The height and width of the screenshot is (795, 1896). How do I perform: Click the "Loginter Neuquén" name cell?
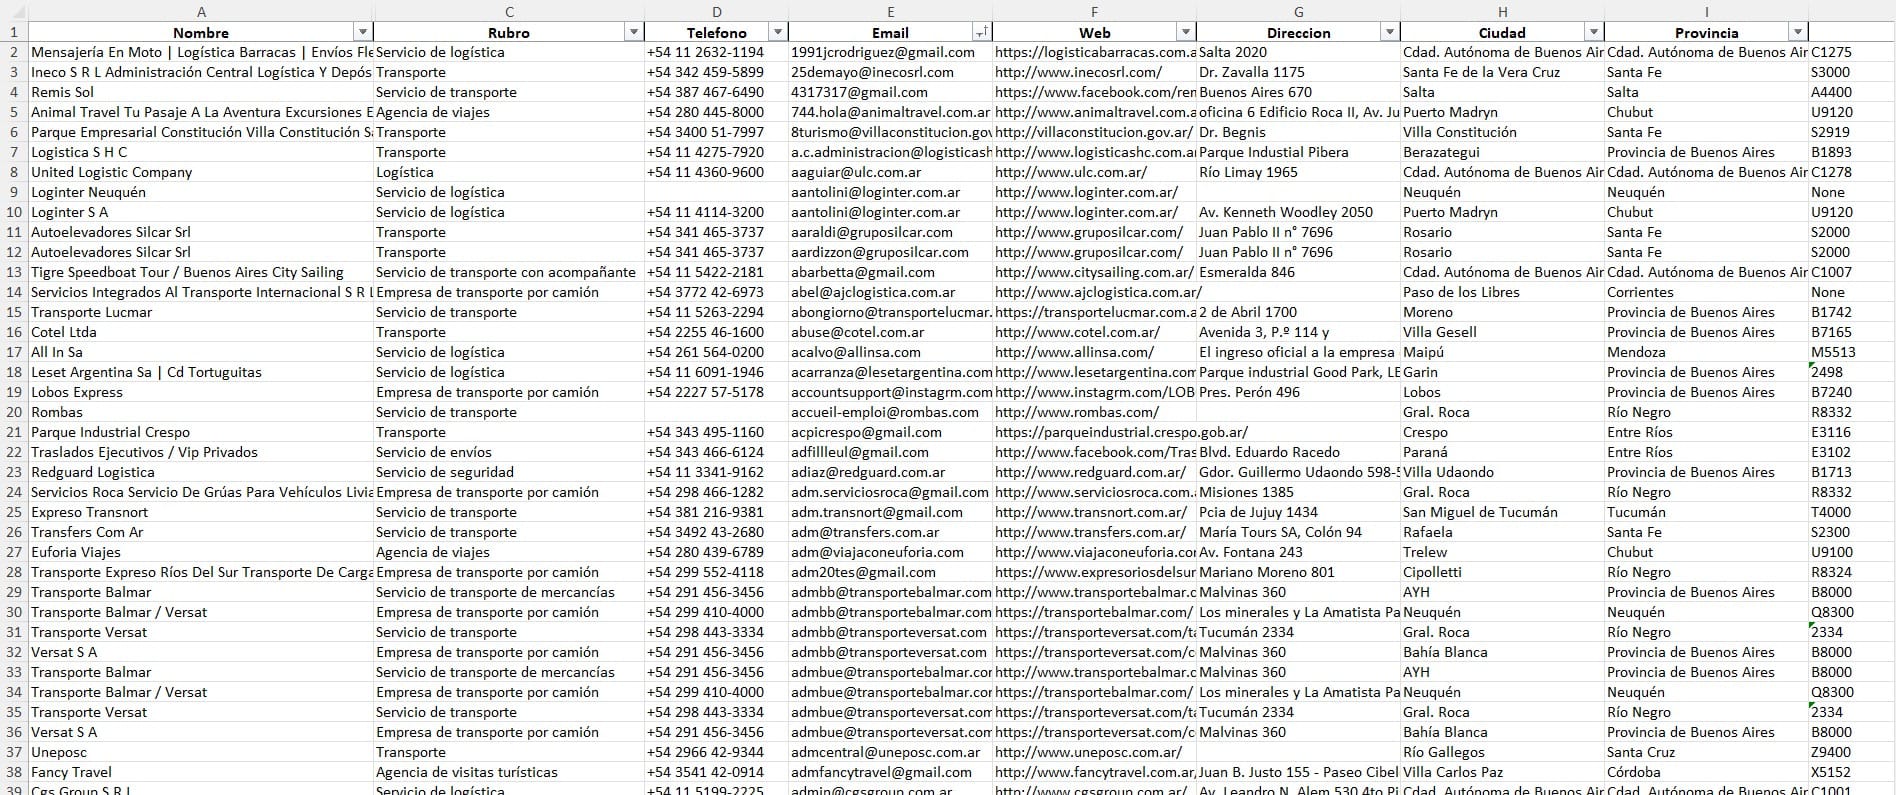pos(201,192)
